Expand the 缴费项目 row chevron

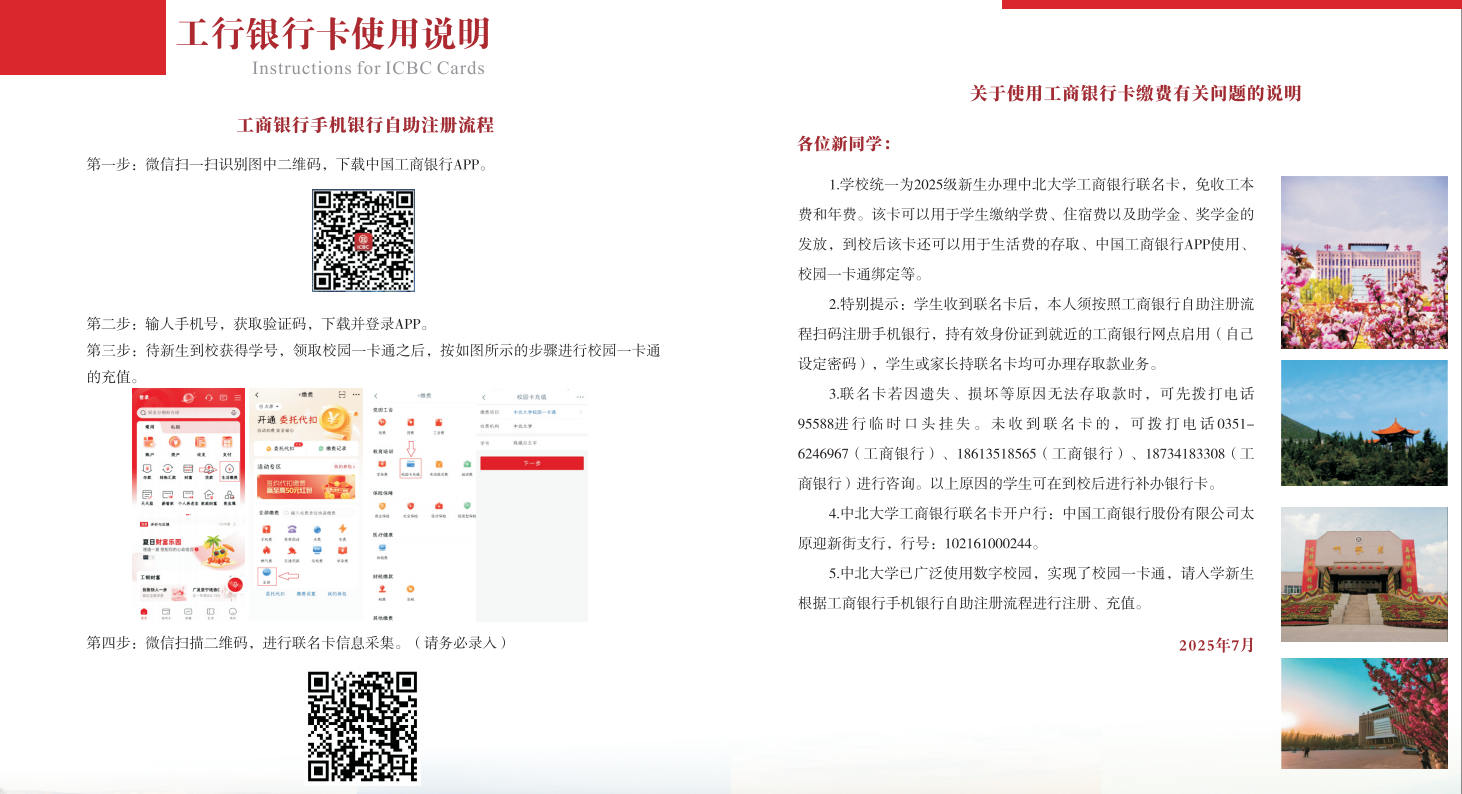click(581, 412)
